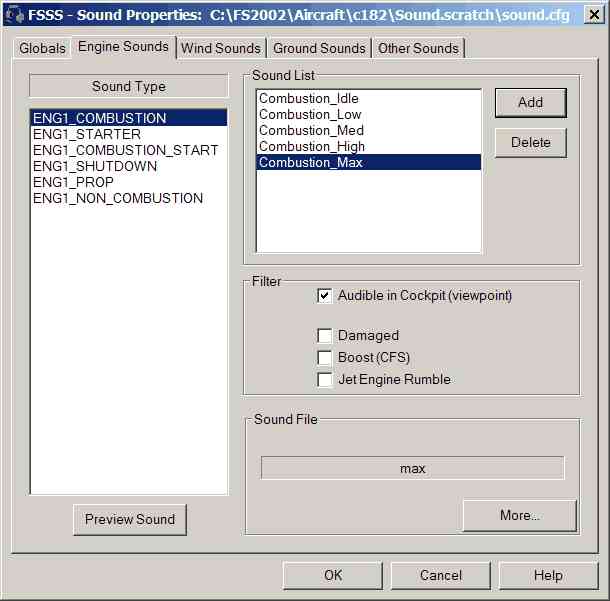Pick Combustion_Med from Sound List
The width and height of the screenshot is (610, 601).
[x=368, y=130]
